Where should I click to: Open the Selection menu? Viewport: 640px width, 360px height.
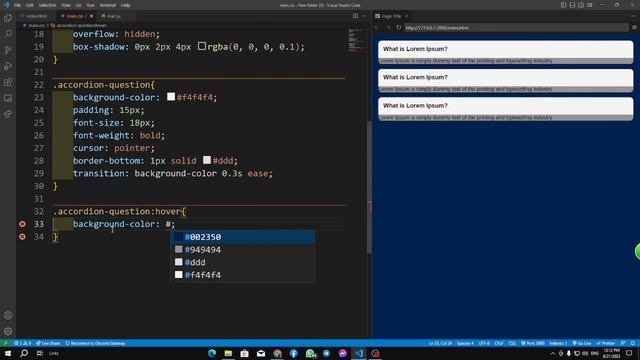pos(47,5)
